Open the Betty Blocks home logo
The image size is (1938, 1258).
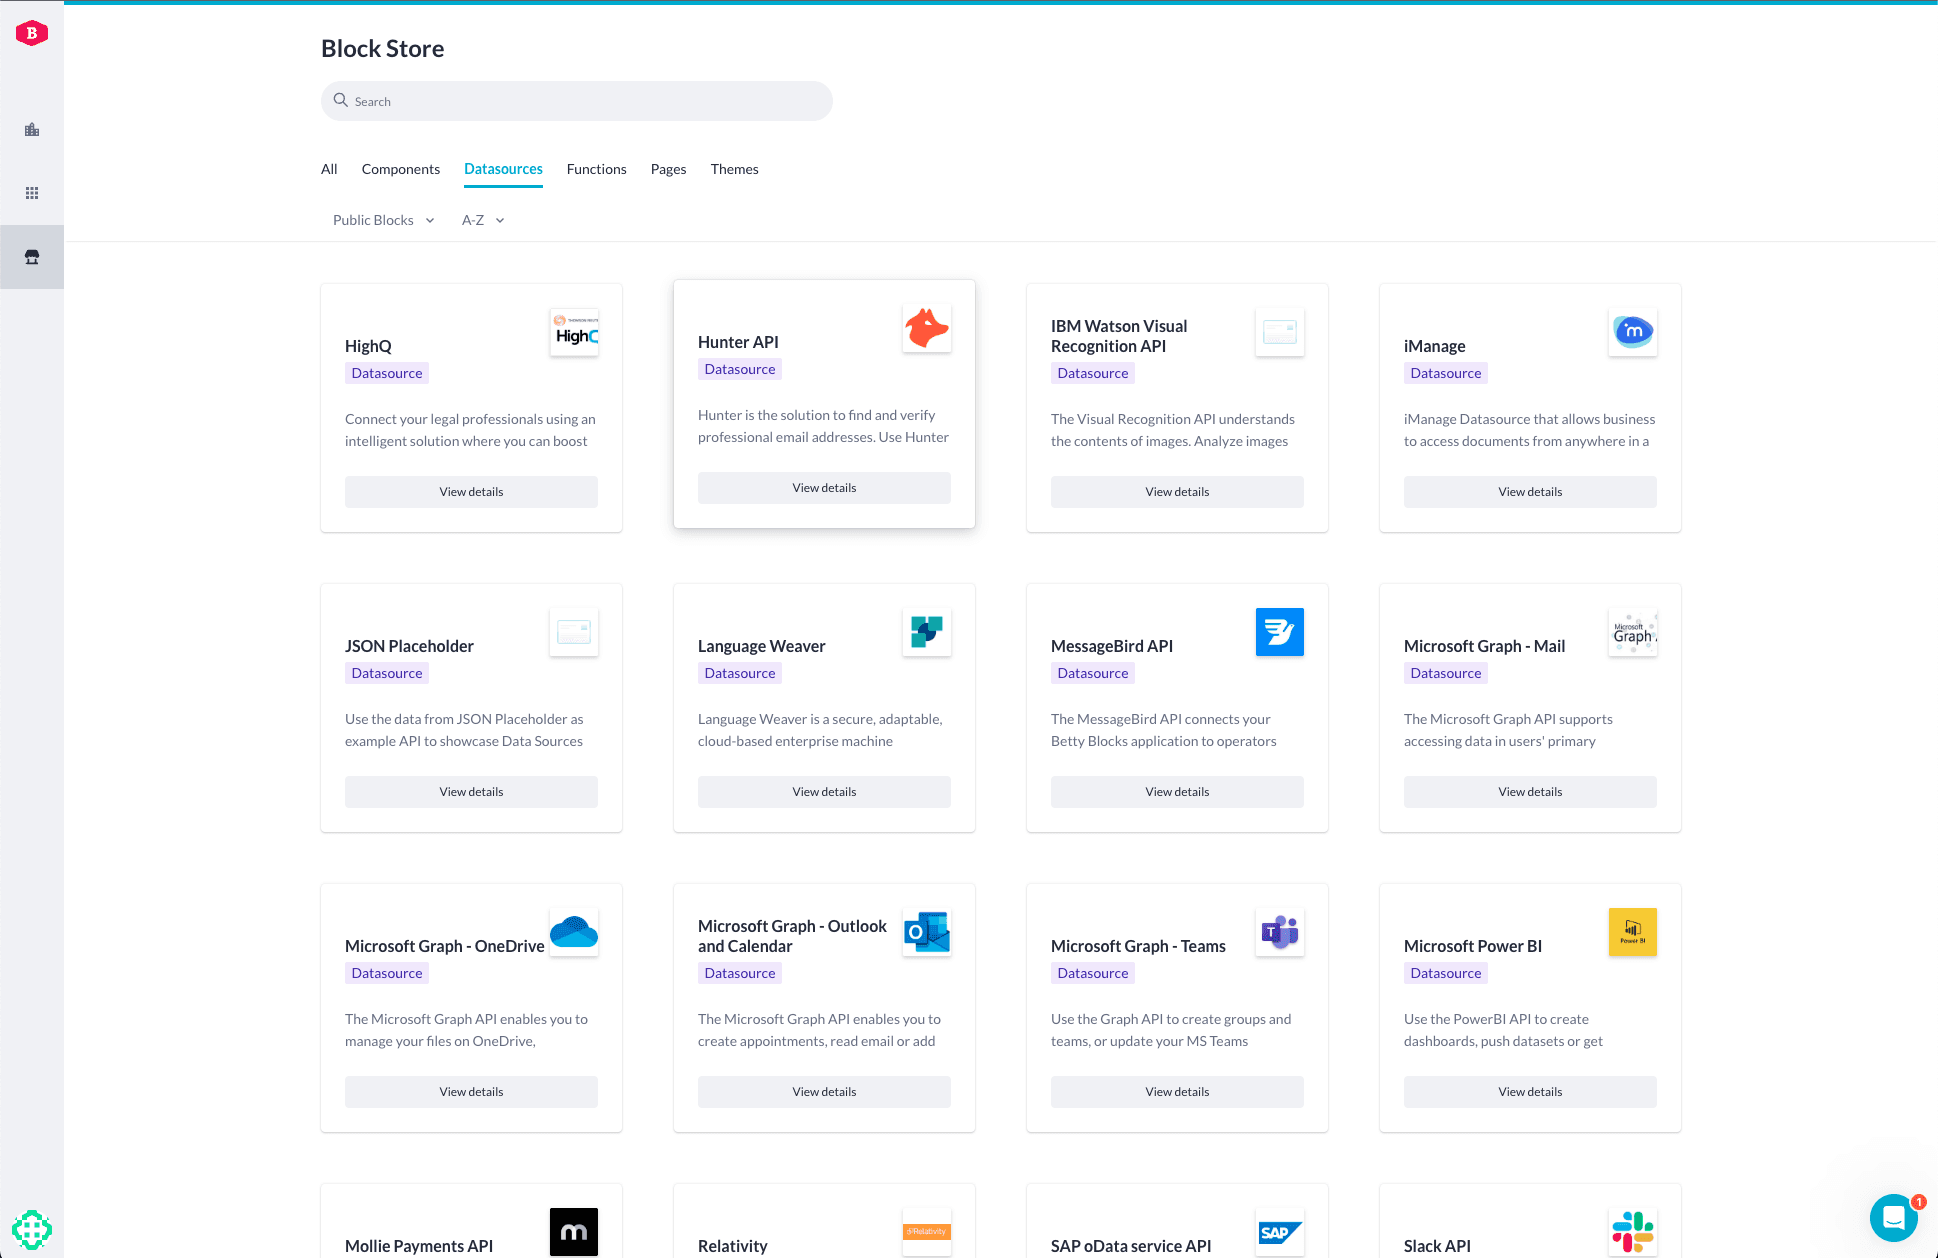(x=32, y=33)
